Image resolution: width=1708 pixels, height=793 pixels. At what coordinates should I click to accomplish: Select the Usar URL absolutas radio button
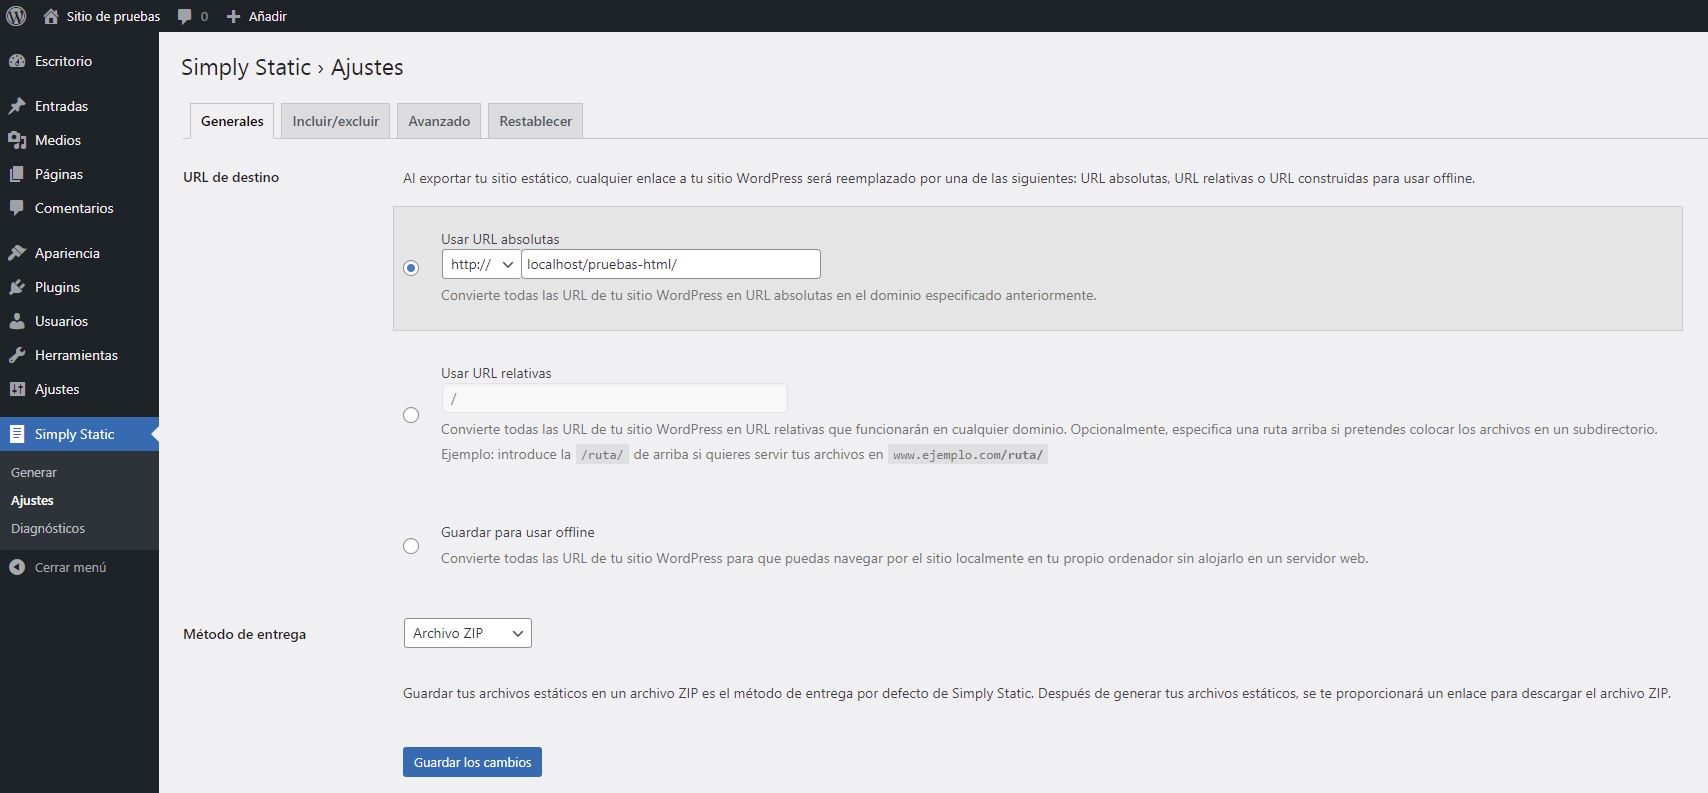coord(411,268)
